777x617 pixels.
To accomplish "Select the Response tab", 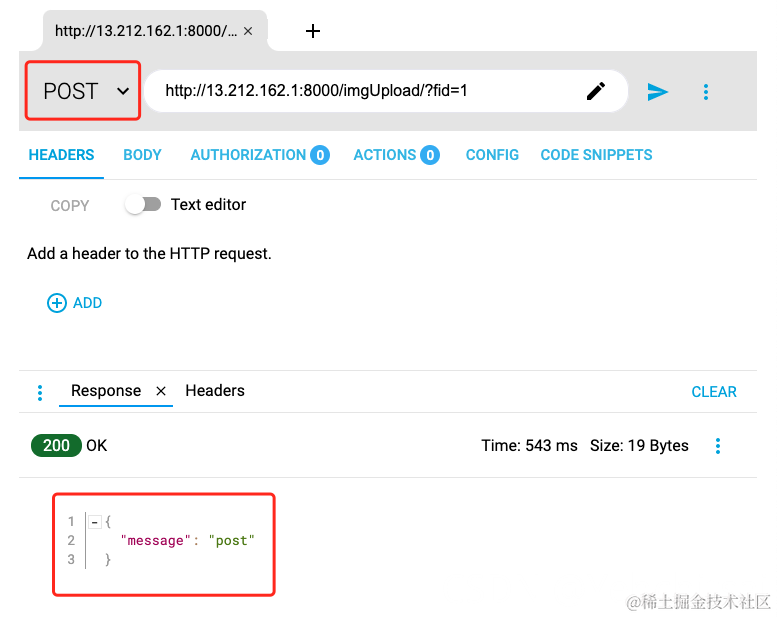I will [x=106, y=391].
